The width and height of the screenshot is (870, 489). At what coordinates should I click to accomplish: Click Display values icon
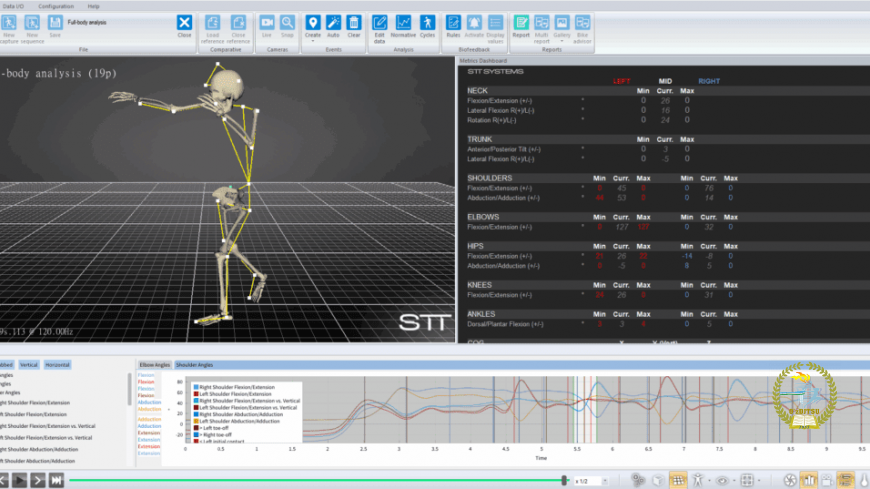(495, 23)
